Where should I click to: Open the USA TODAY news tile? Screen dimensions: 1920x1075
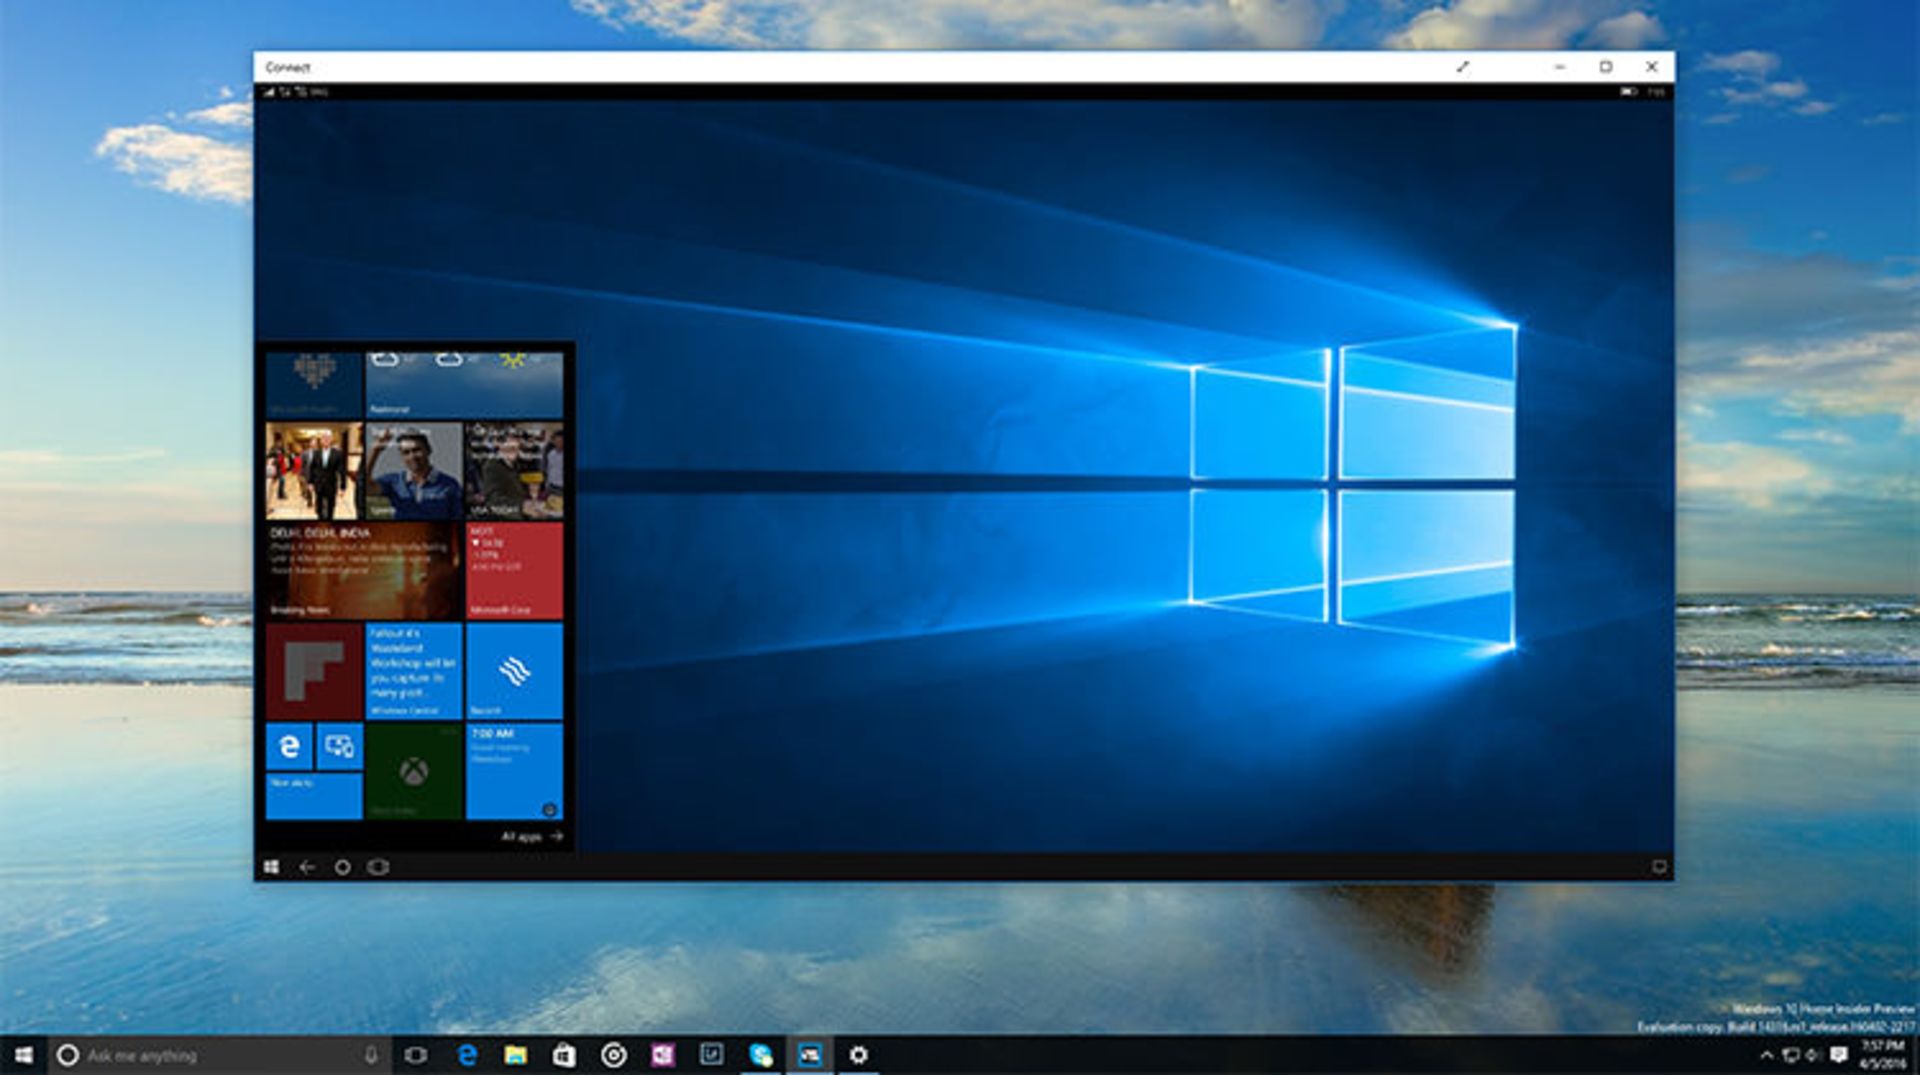tap(514, 471)
